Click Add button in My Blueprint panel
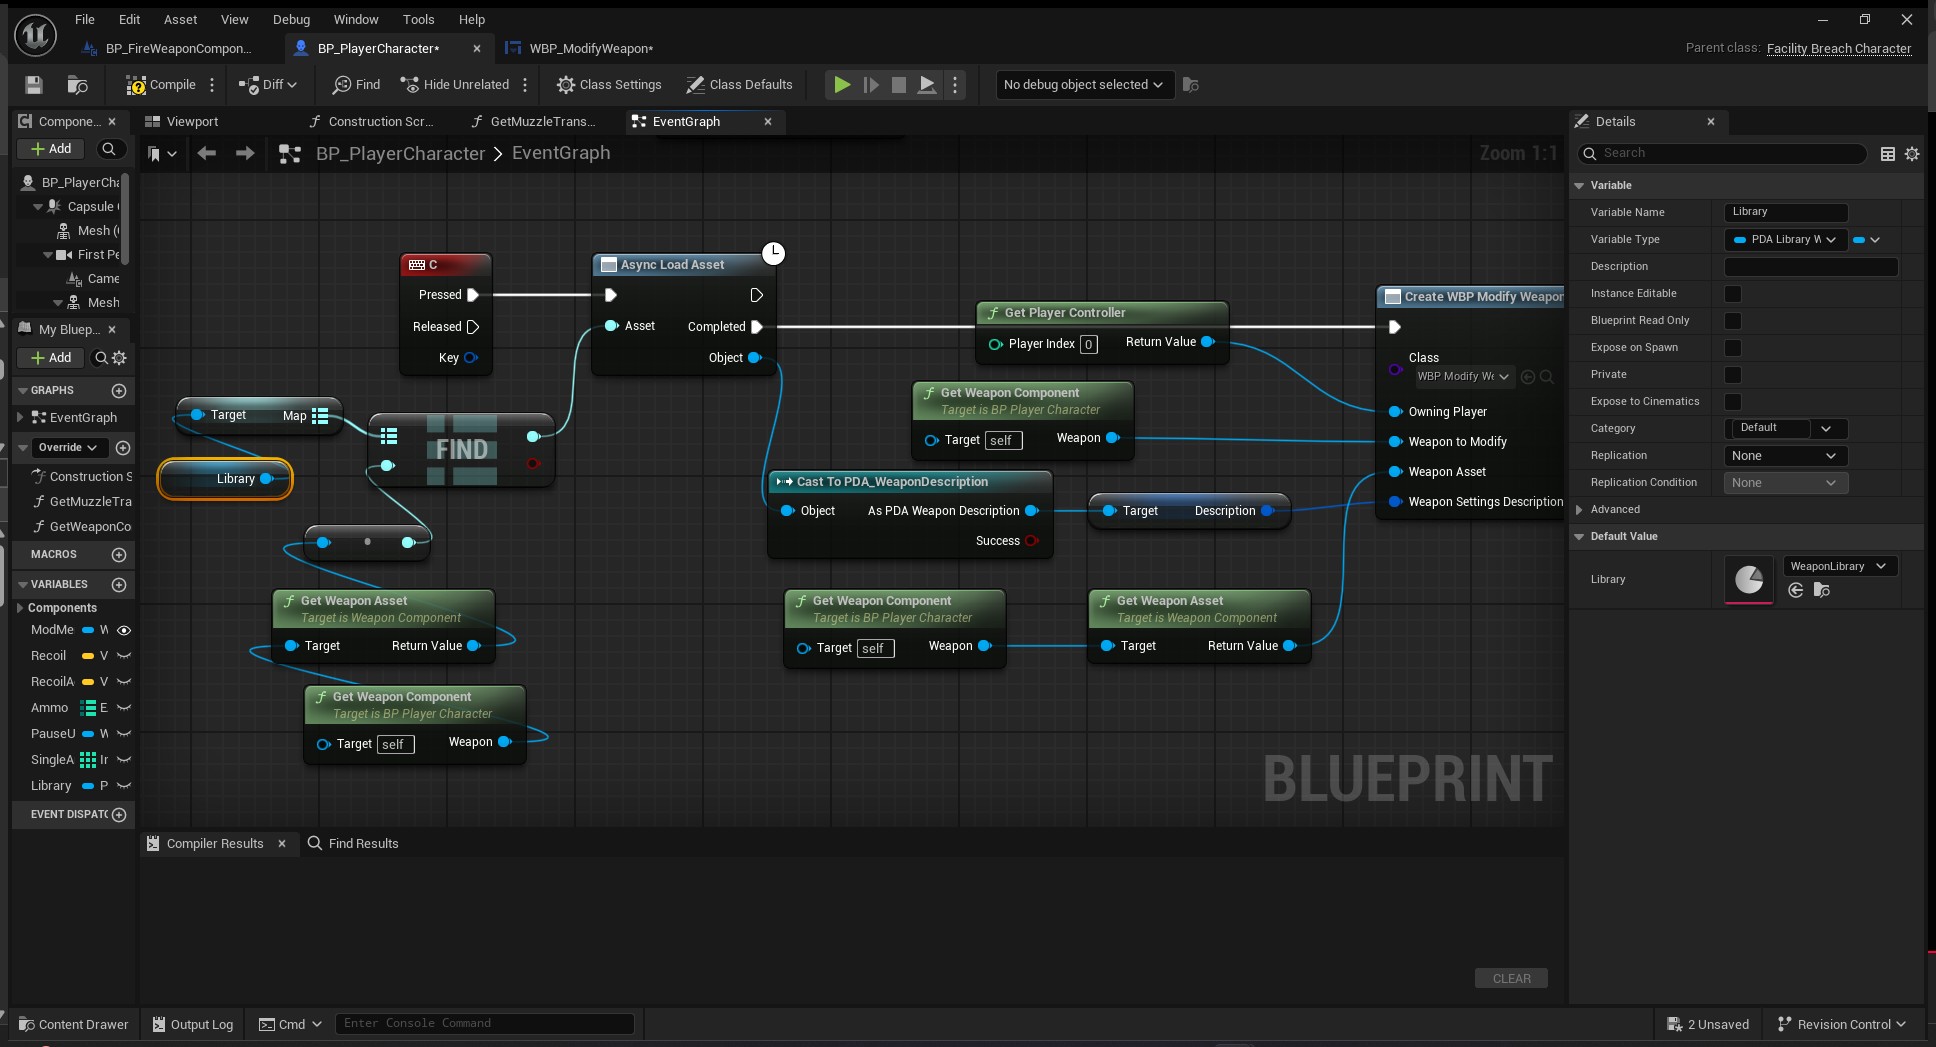Viewport: 1936px width, 1047px height. (x=51, y=358)
